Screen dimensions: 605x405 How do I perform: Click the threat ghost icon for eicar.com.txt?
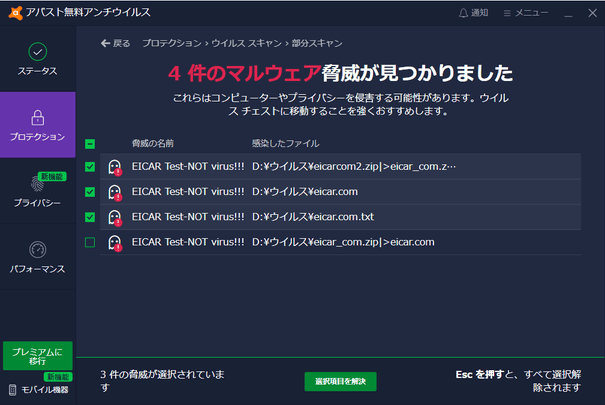(x=115, y=218)
